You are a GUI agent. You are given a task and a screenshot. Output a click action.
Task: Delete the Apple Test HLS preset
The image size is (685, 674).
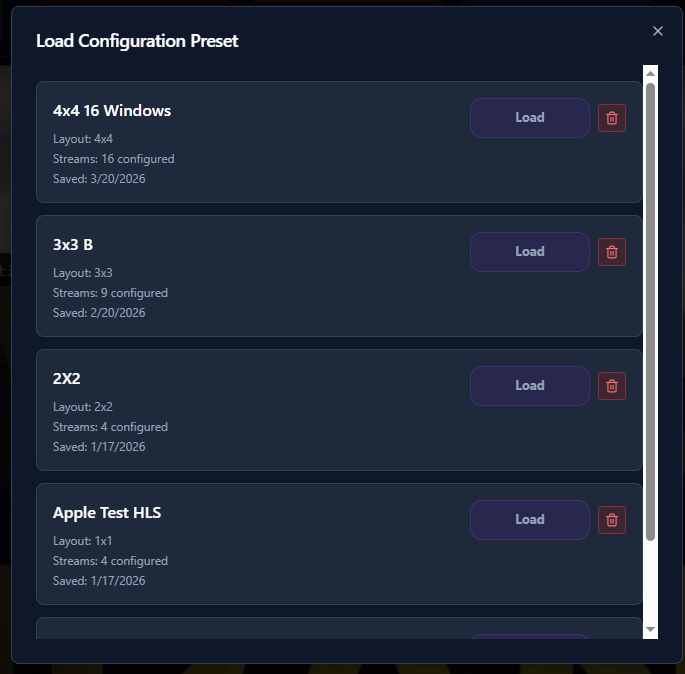pos(612,520)
